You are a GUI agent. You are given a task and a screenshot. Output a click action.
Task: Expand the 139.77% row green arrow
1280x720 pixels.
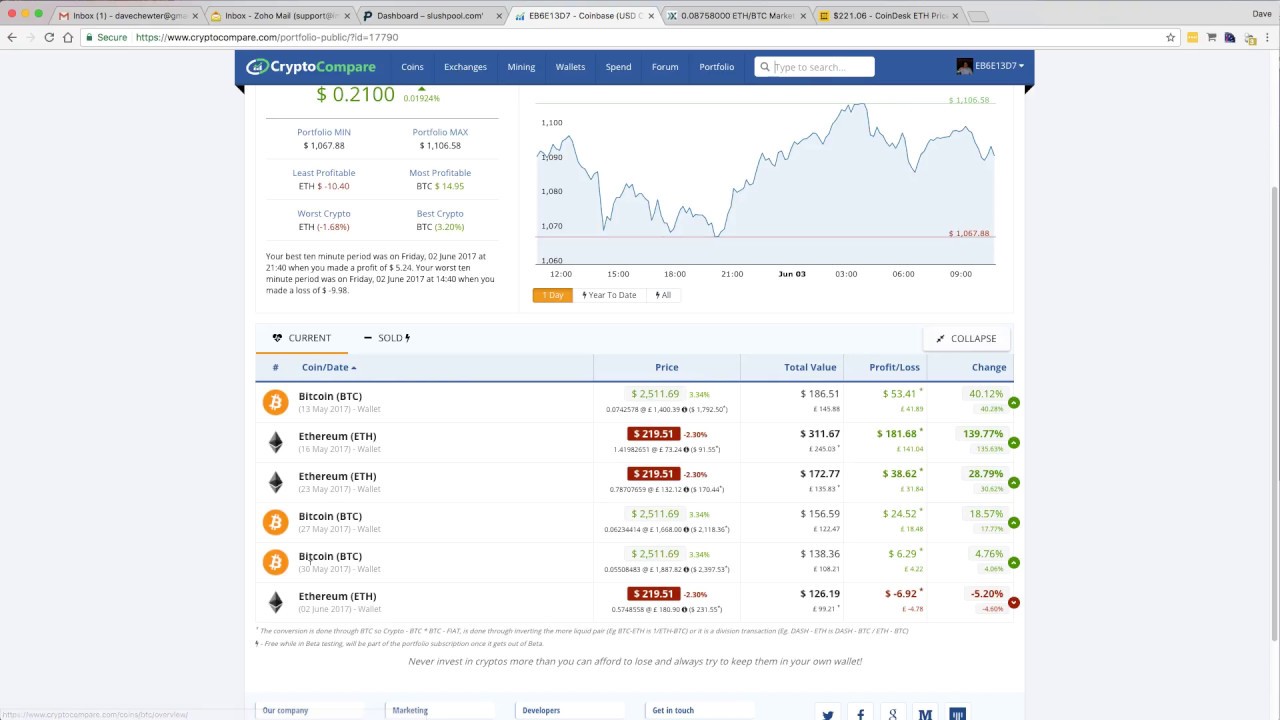pyautogui.click(x=1014, y=443)
